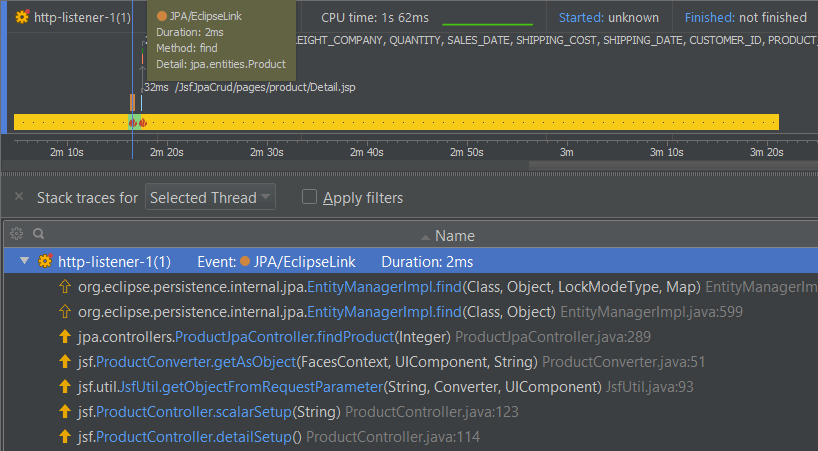Screen dimensions: 818x451
Task: Open ProductJpaController.findProduct link
Action: 284,337
